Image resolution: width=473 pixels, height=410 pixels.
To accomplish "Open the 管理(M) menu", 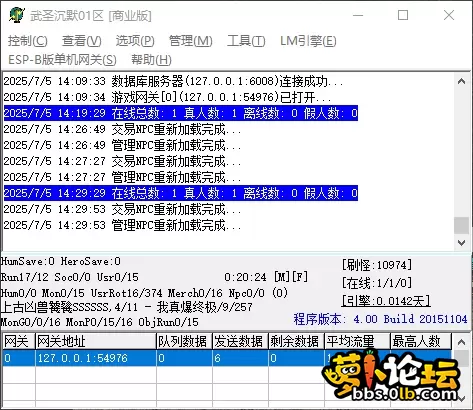I will [x=191, y=41].
